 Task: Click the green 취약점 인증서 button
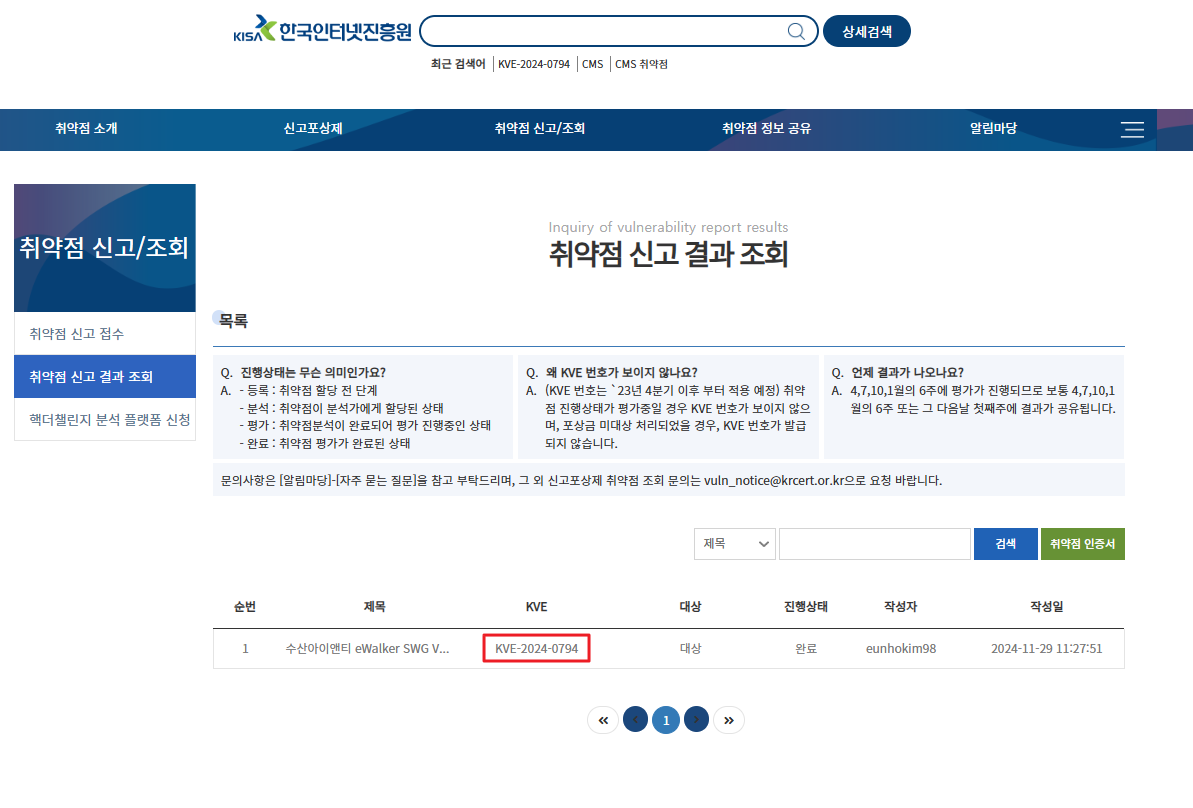click(1082, 544)
